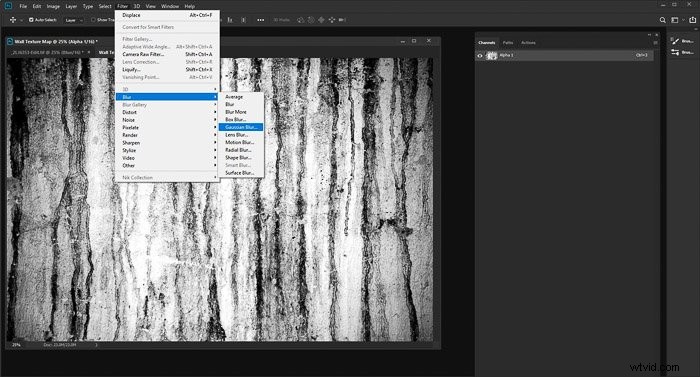Click the 3D pan camera icon
Viewport: 700px width, 377px height.
tap(321, 20)
